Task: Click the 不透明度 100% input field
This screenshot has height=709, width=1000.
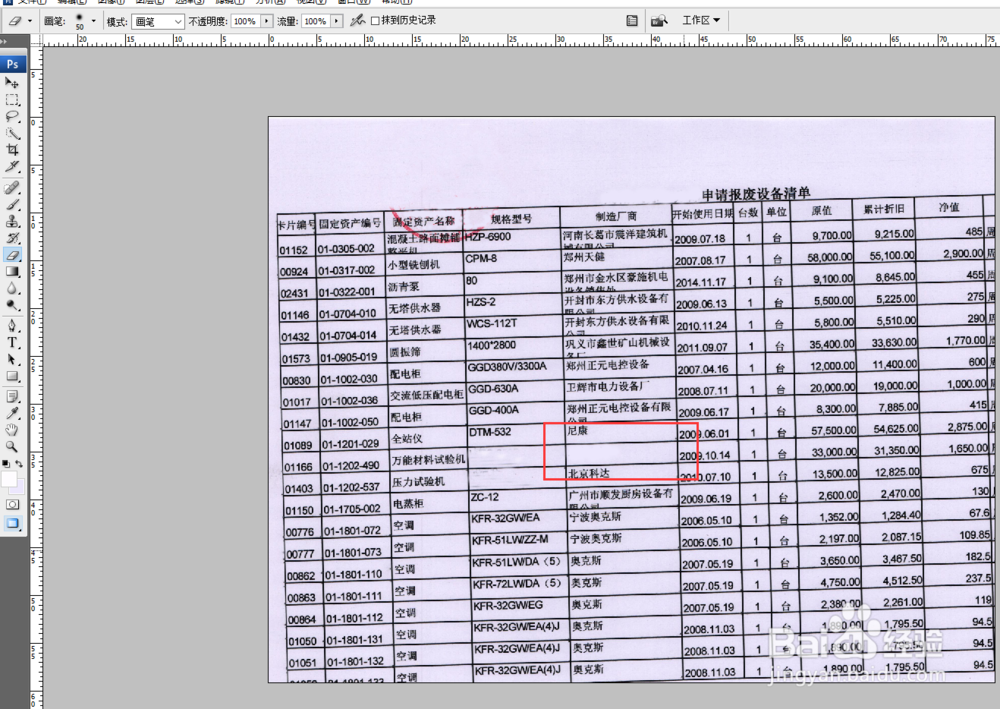Action: pos(246,22)
